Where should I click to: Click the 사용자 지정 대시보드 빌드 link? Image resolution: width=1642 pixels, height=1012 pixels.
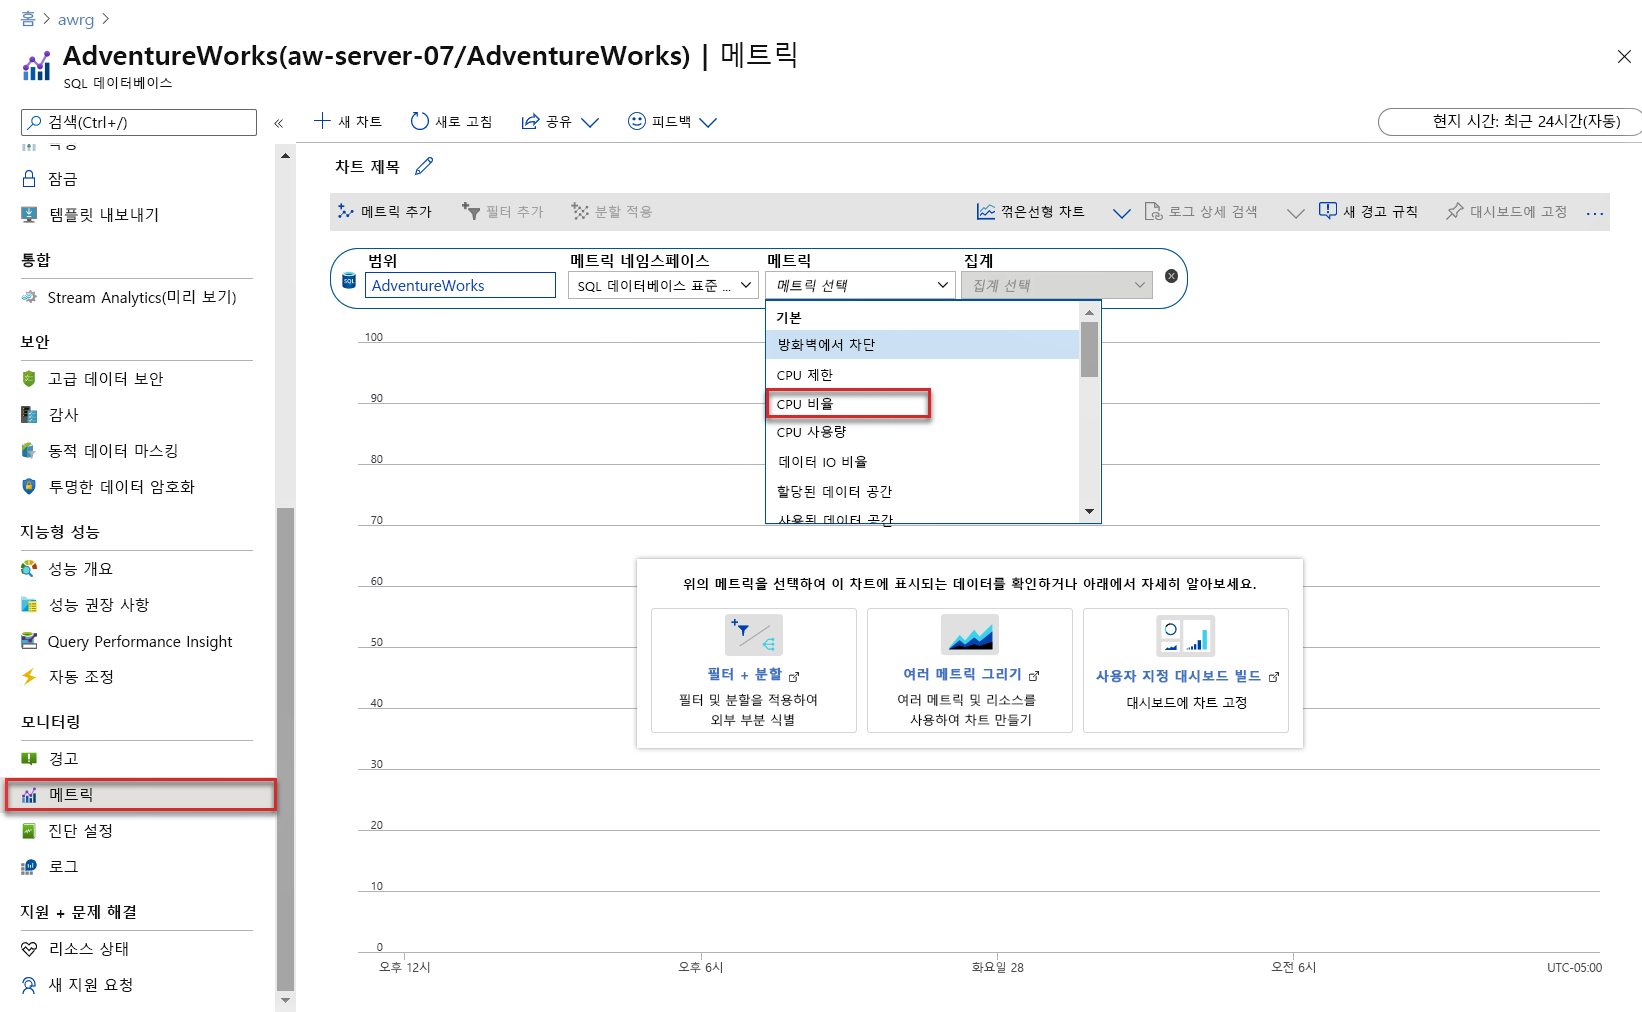click(1178, 676)
